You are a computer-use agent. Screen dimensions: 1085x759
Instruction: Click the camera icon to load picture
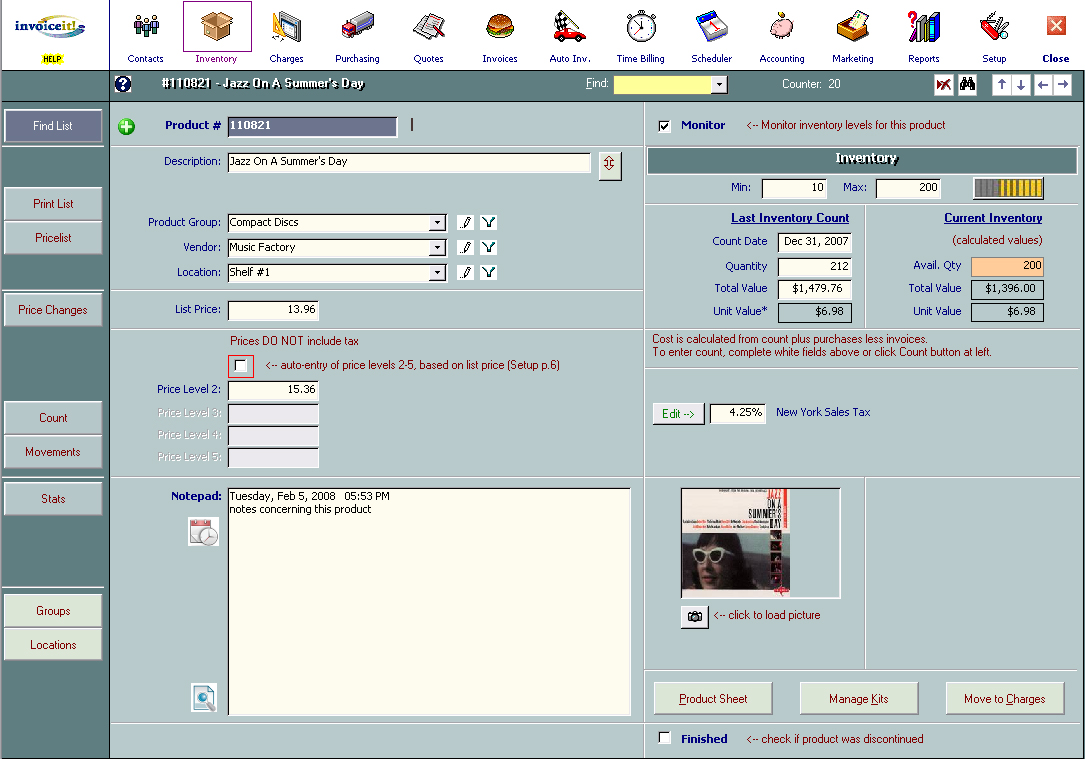[694, 617]
